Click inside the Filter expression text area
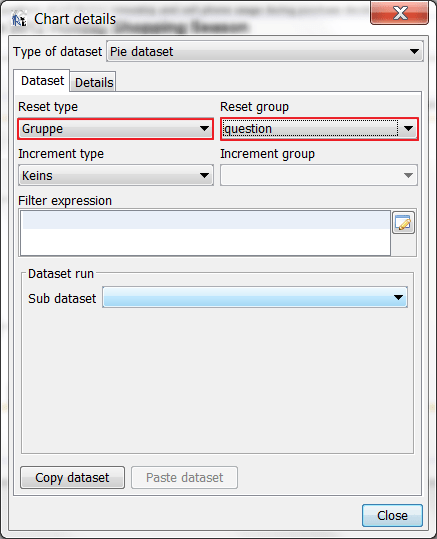 (205, 233)
